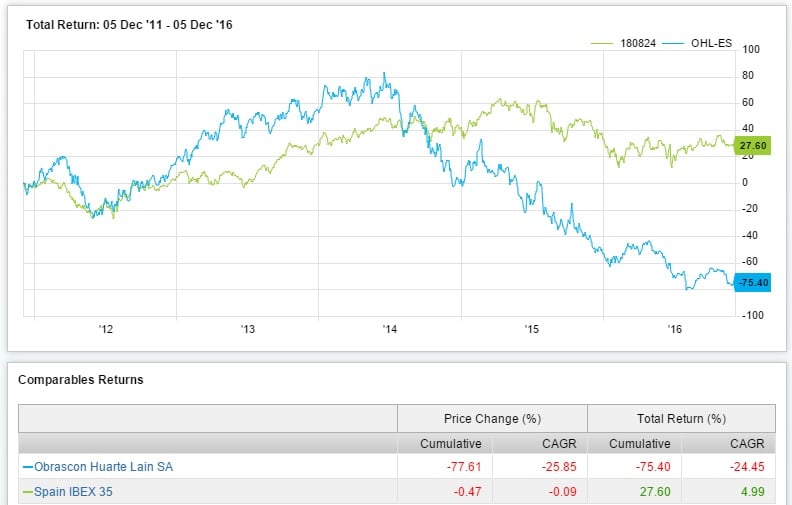Click the Price Change (%) column header
The height and width of the screenshot is (505, 792).
coord(491,418)
